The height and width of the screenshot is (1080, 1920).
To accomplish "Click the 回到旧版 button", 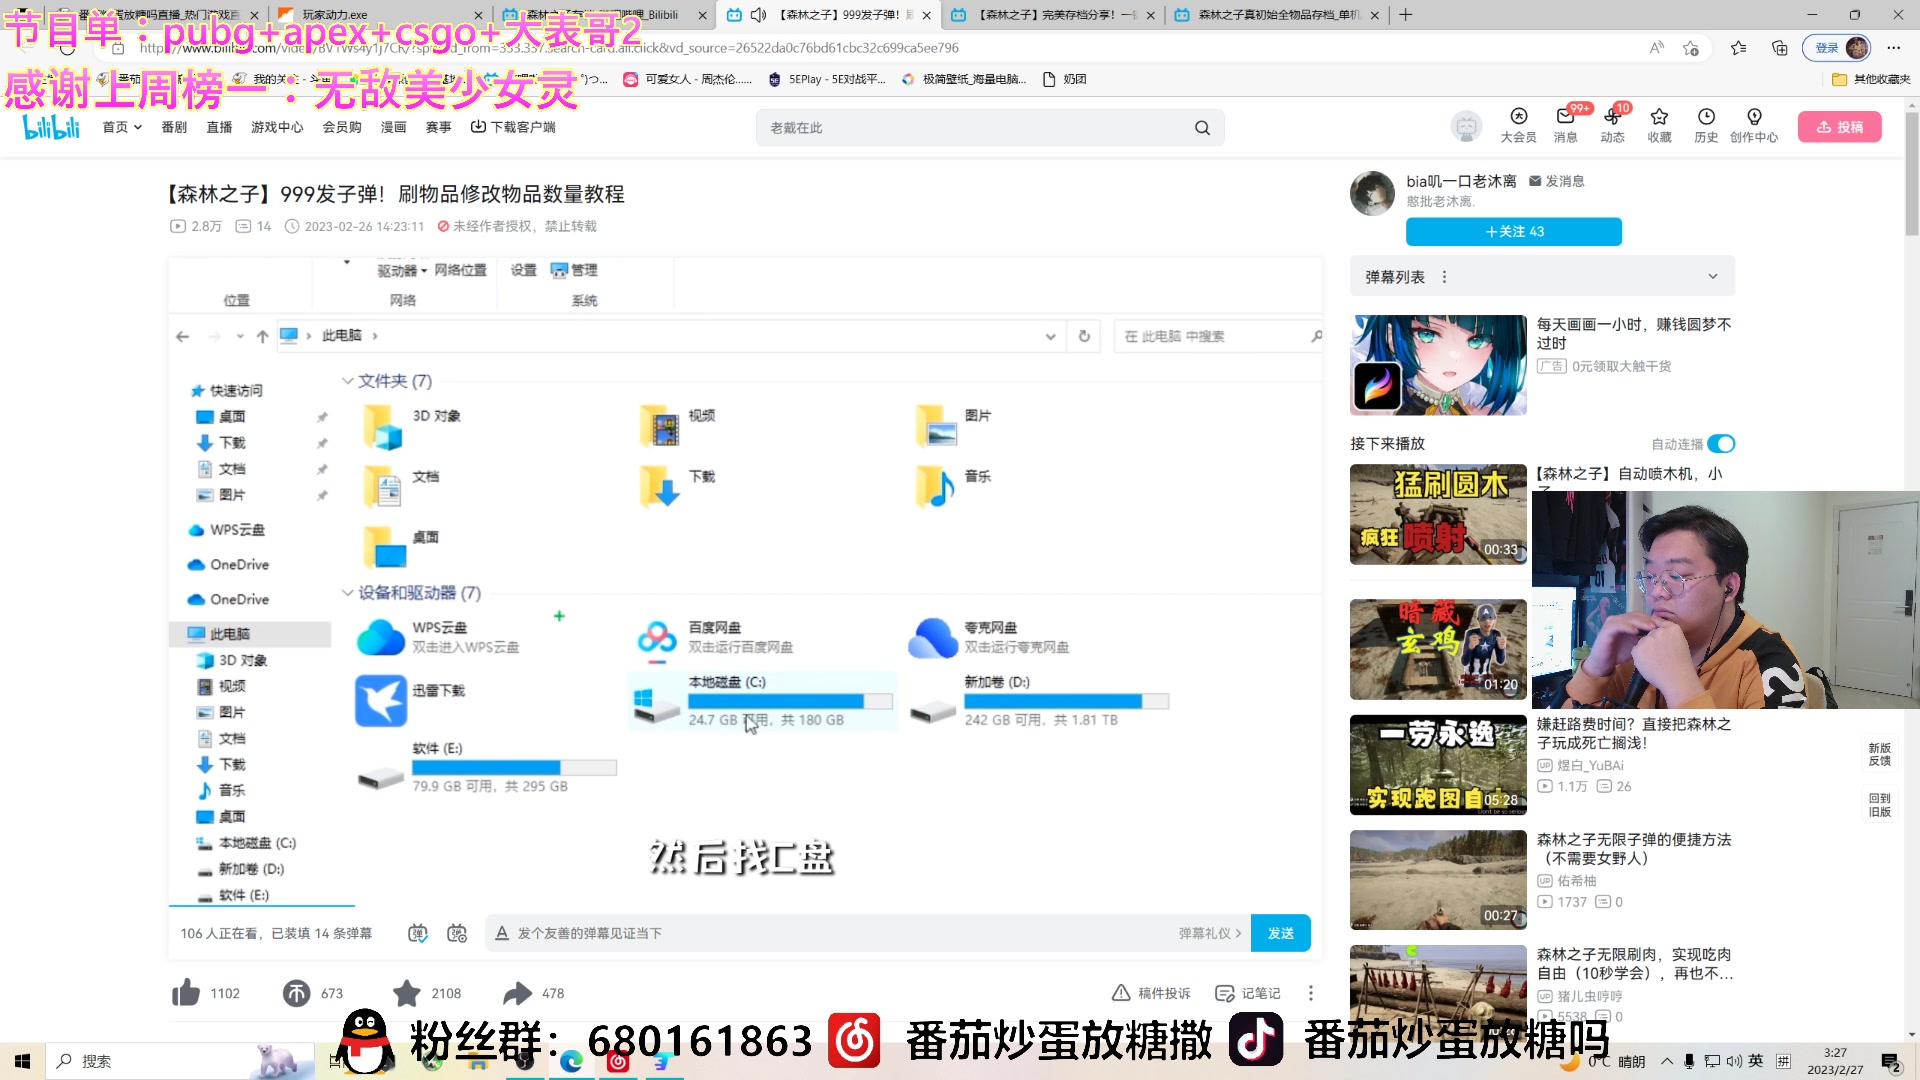I will 1879,805.
